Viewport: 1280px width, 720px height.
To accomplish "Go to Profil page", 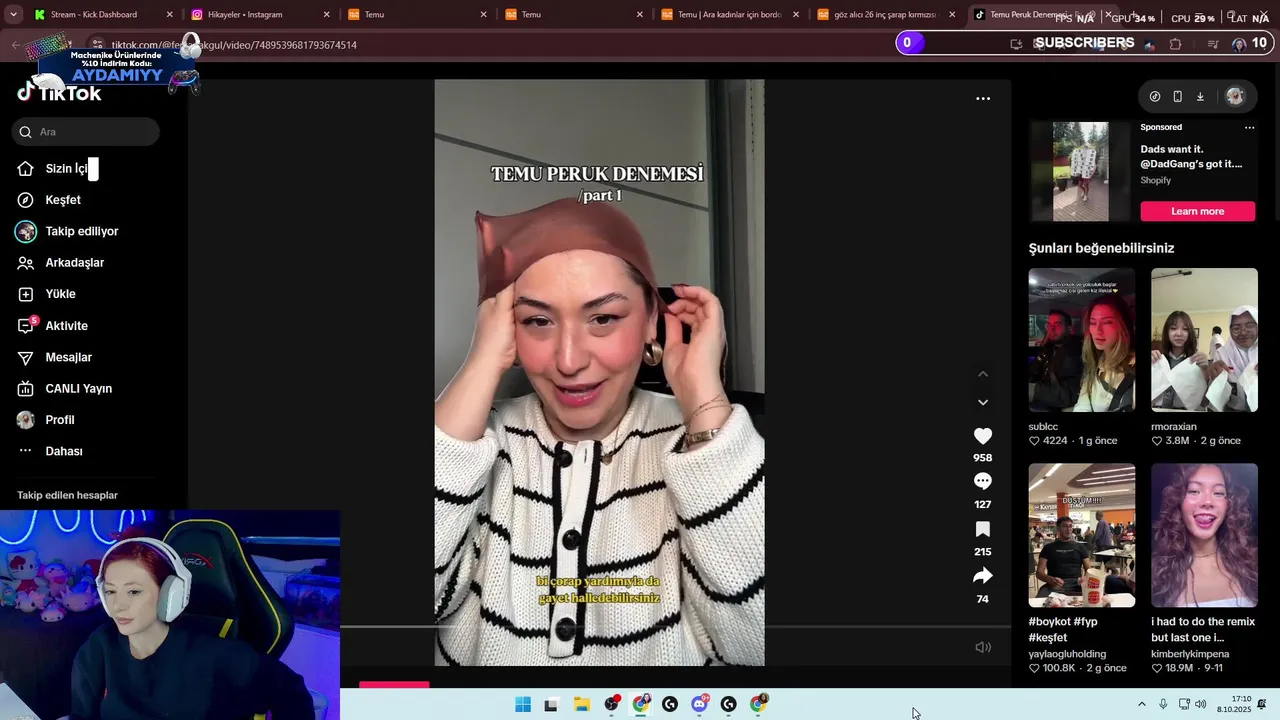I will [46, 420].
